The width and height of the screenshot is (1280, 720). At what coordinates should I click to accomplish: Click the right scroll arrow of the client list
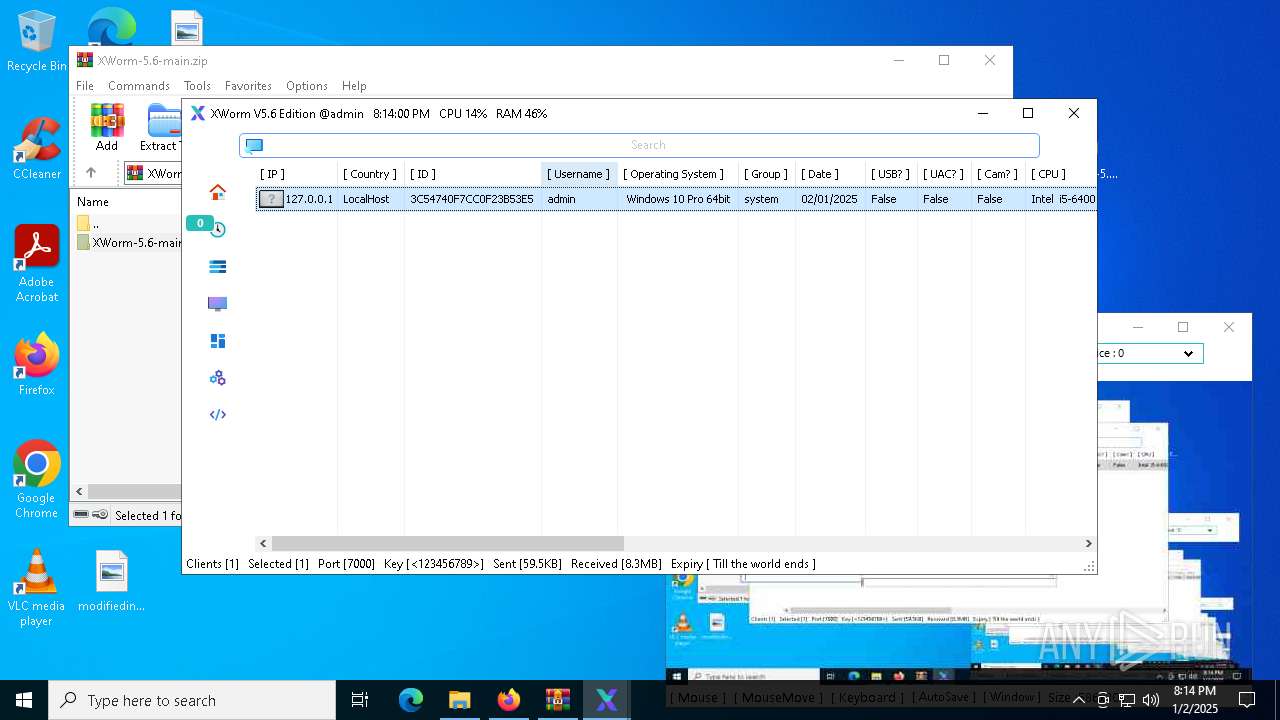point(1089,544)
